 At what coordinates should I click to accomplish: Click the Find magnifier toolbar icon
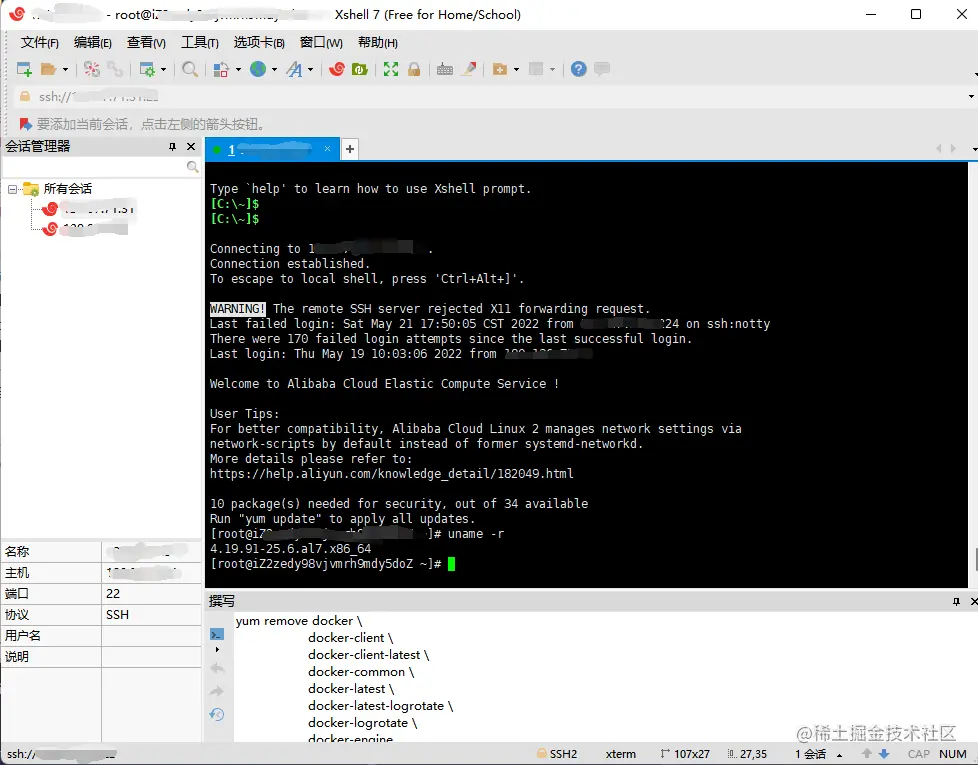point(190,69)
